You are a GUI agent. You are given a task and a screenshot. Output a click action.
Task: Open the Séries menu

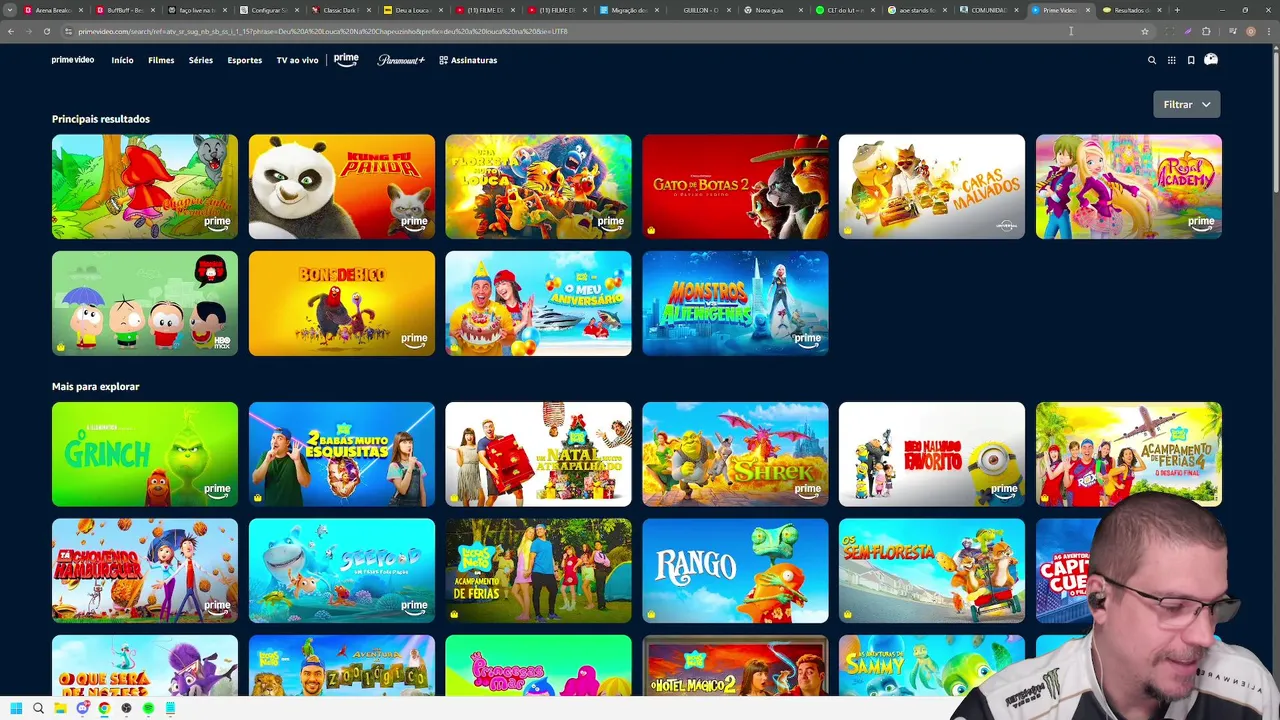[x=201, y=60]
